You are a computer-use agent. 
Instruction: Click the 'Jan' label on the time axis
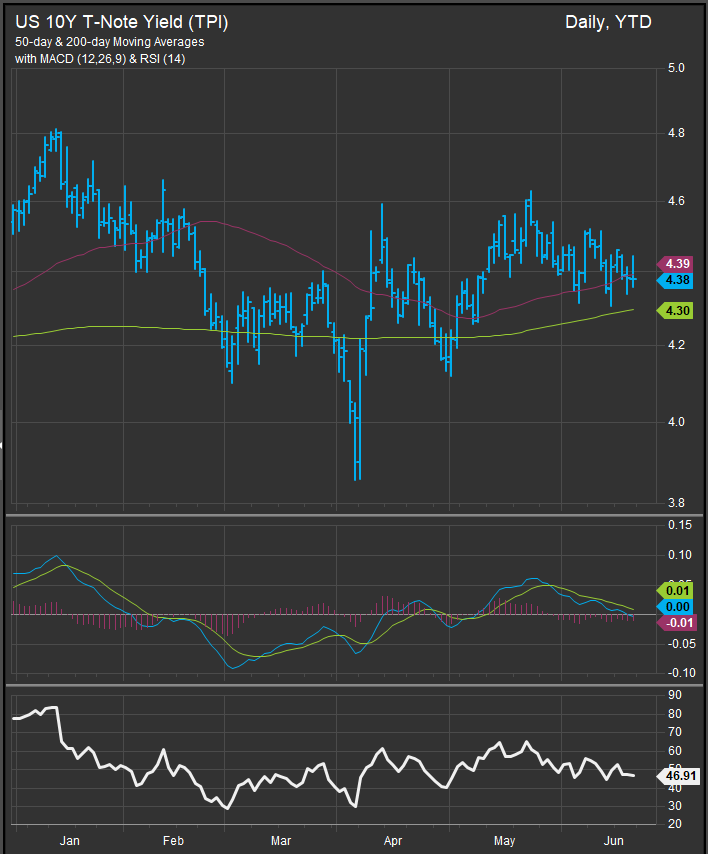(x=70, y=840)
